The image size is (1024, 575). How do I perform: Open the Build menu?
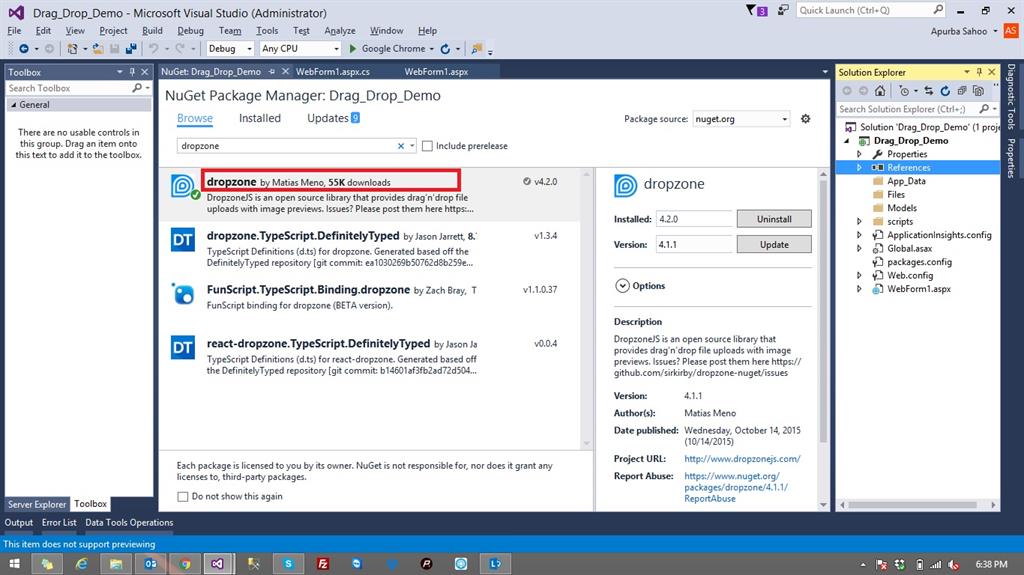[x=152, y=31]
